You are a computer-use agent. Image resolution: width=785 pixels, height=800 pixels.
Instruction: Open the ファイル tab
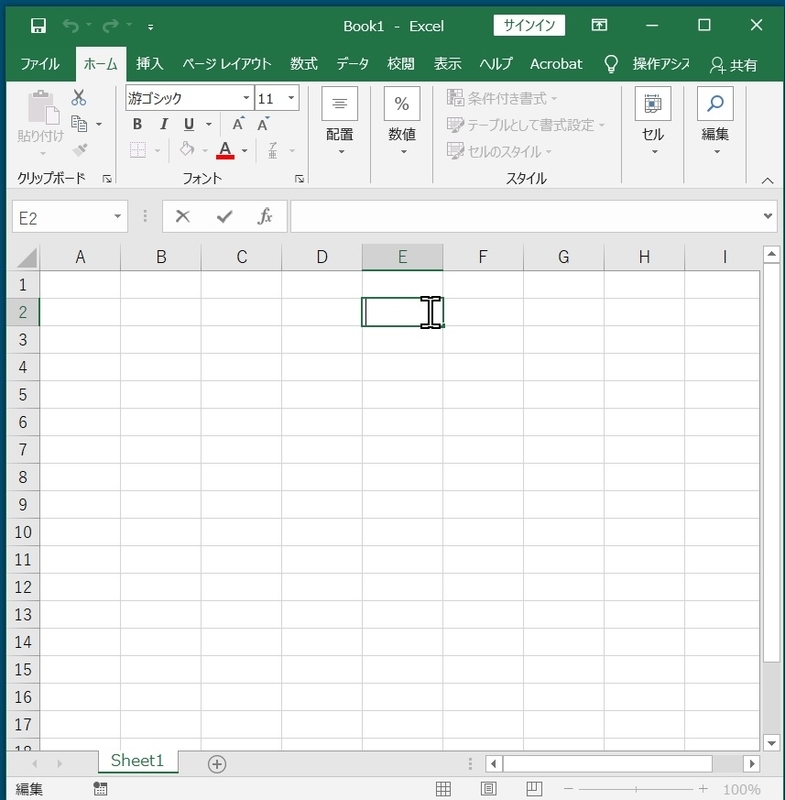[x=40, y=64]
